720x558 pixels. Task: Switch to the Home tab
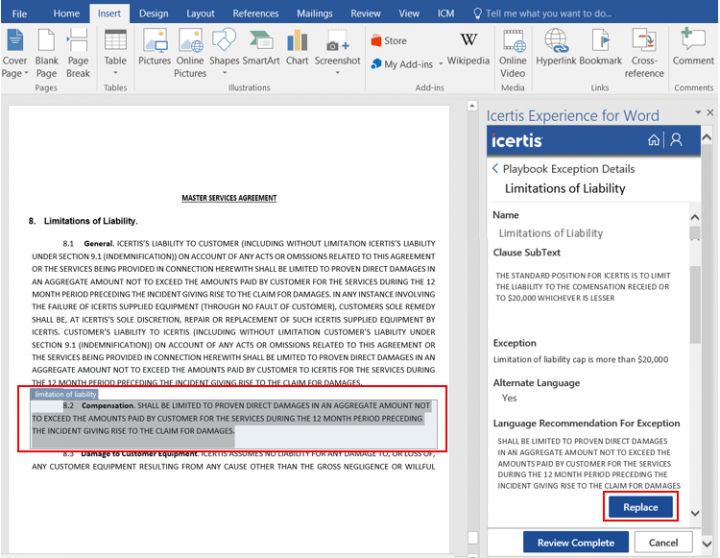tap(66, 14)
